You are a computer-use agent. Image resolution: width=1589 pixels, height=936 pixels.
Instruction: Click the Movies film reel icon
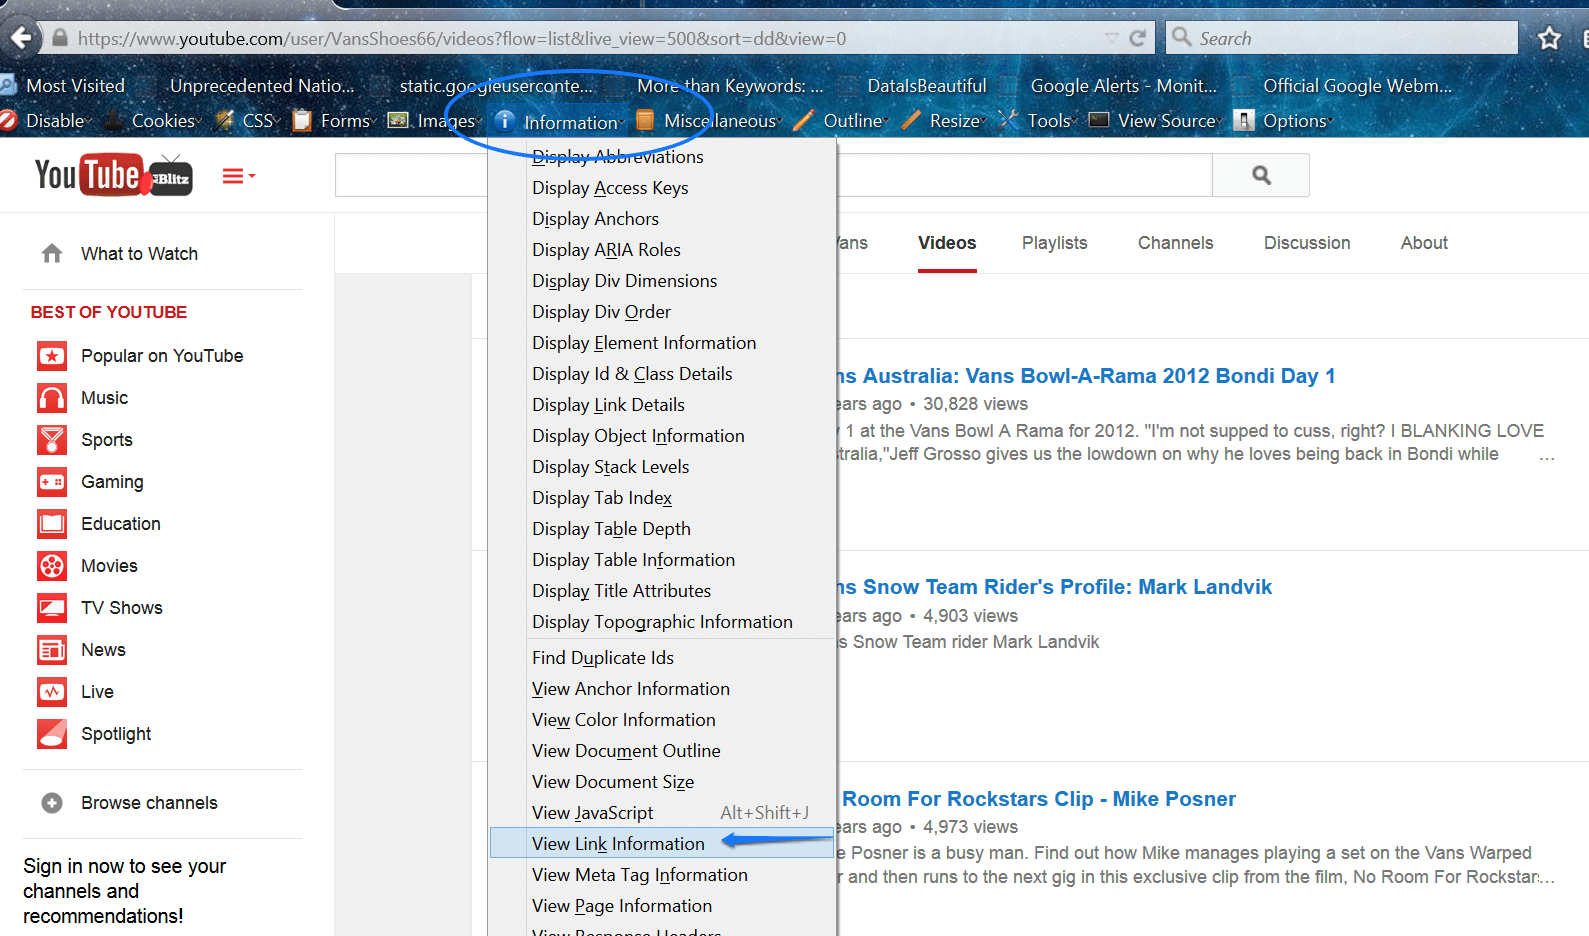[52, 566]
